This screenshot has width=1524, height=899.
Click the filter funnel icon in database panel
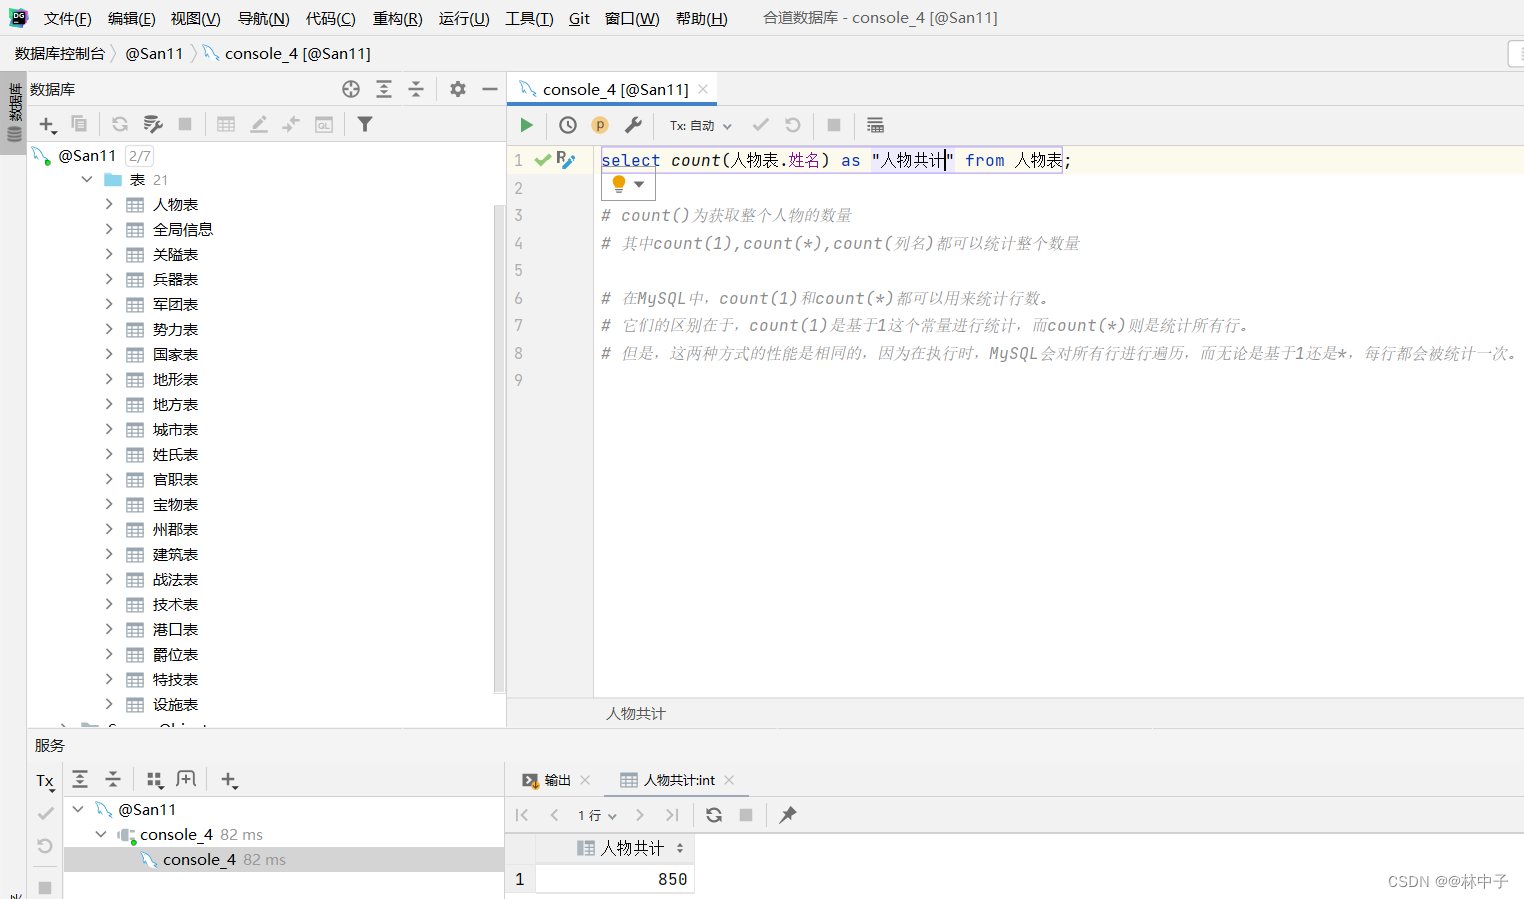tap(365, 124)
